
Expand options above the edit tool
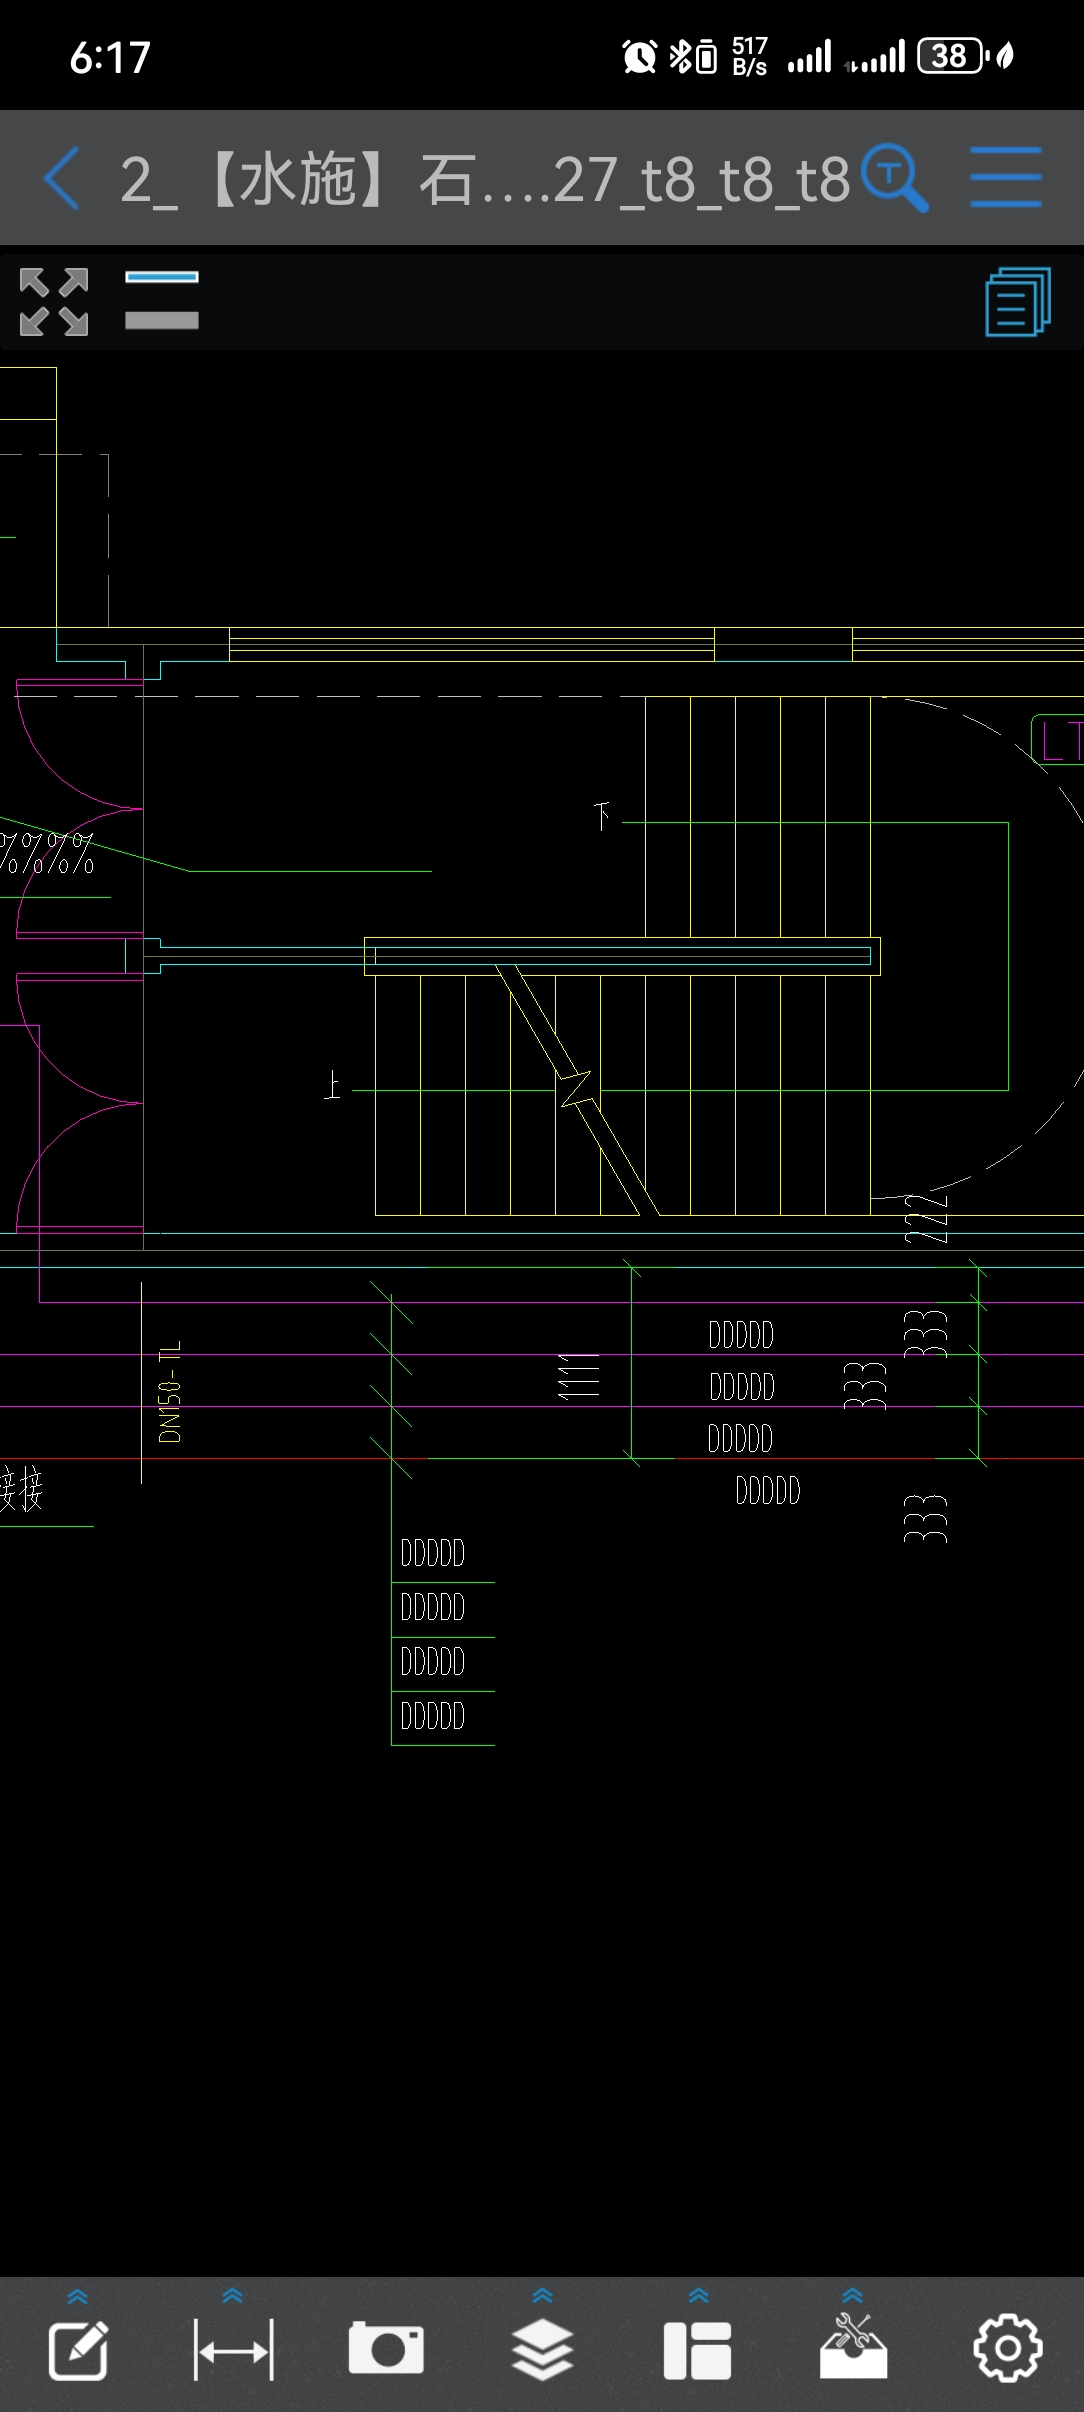(78, 2296)
